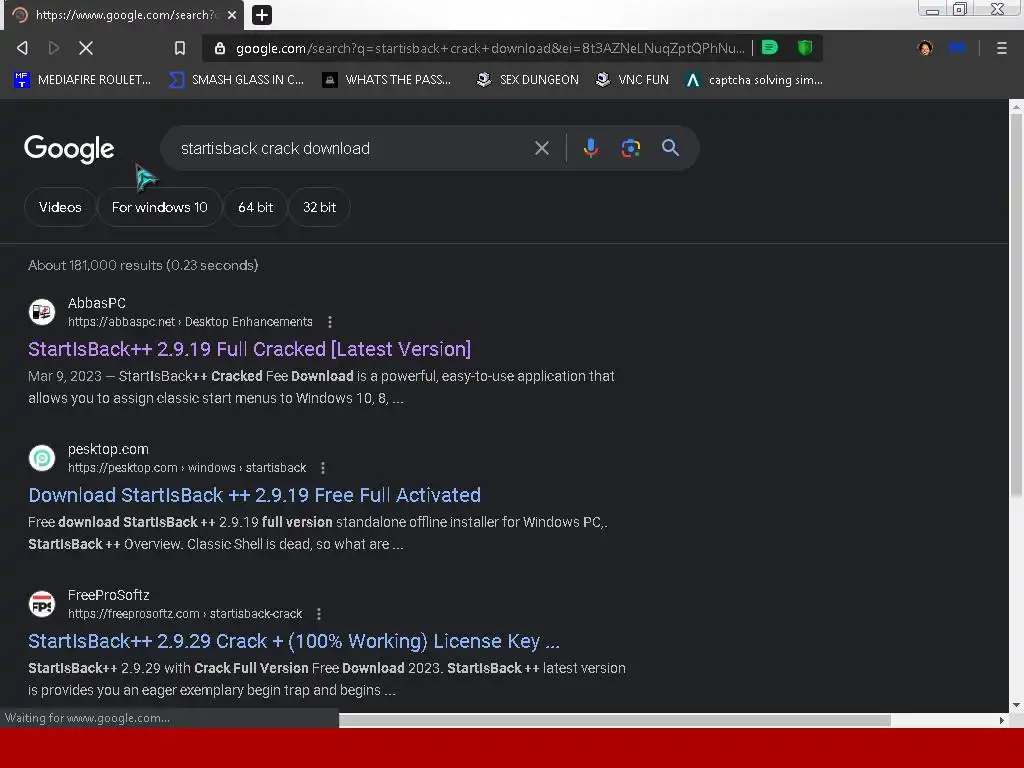Click the browser forward arrow
Screen dimensions: 1024x768
point(54,48)
